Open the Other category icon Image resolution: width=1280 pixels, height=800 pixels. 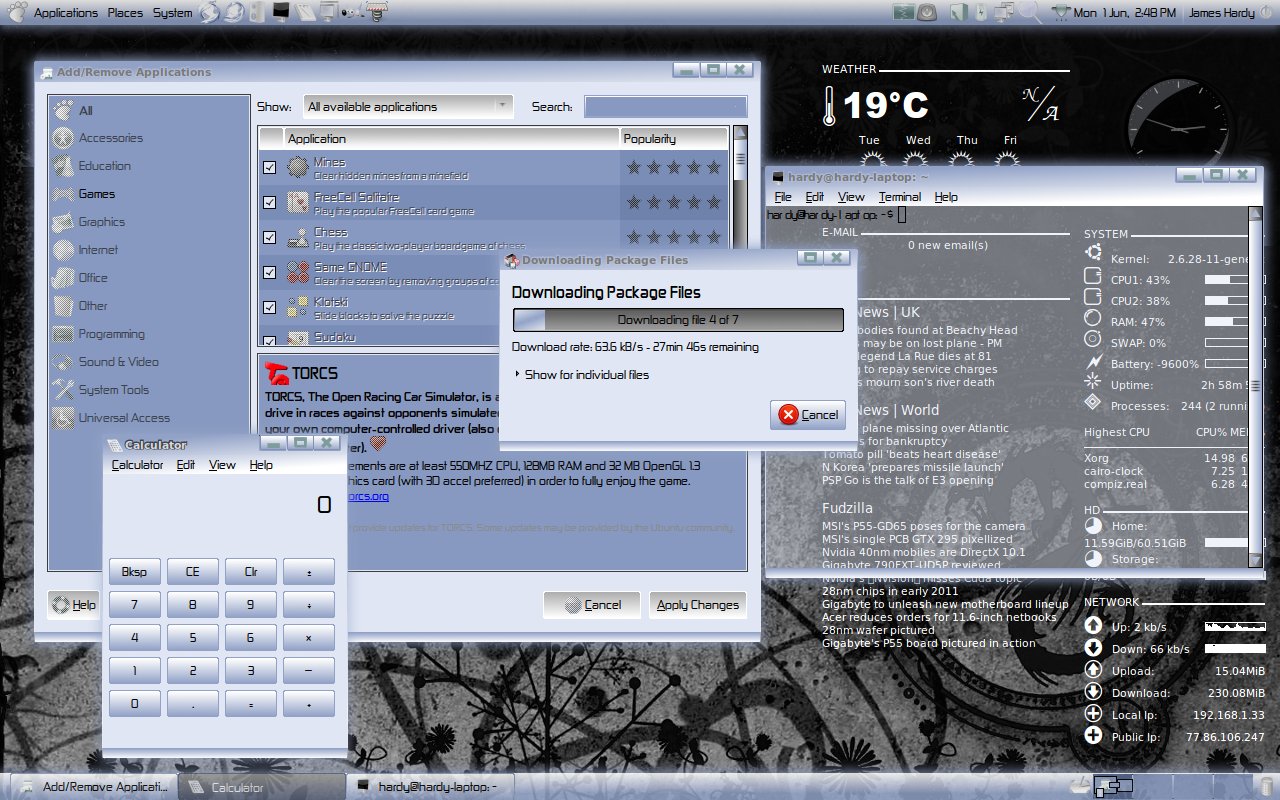click(x=62, y=306)
